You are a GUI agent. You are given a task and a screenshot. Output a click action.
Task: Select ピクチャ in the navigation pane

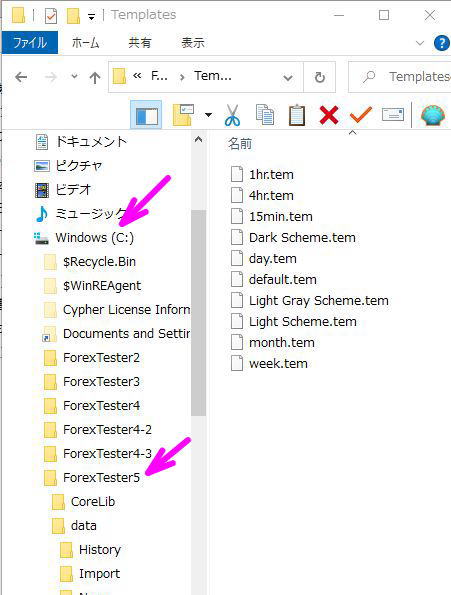[79, 165]
